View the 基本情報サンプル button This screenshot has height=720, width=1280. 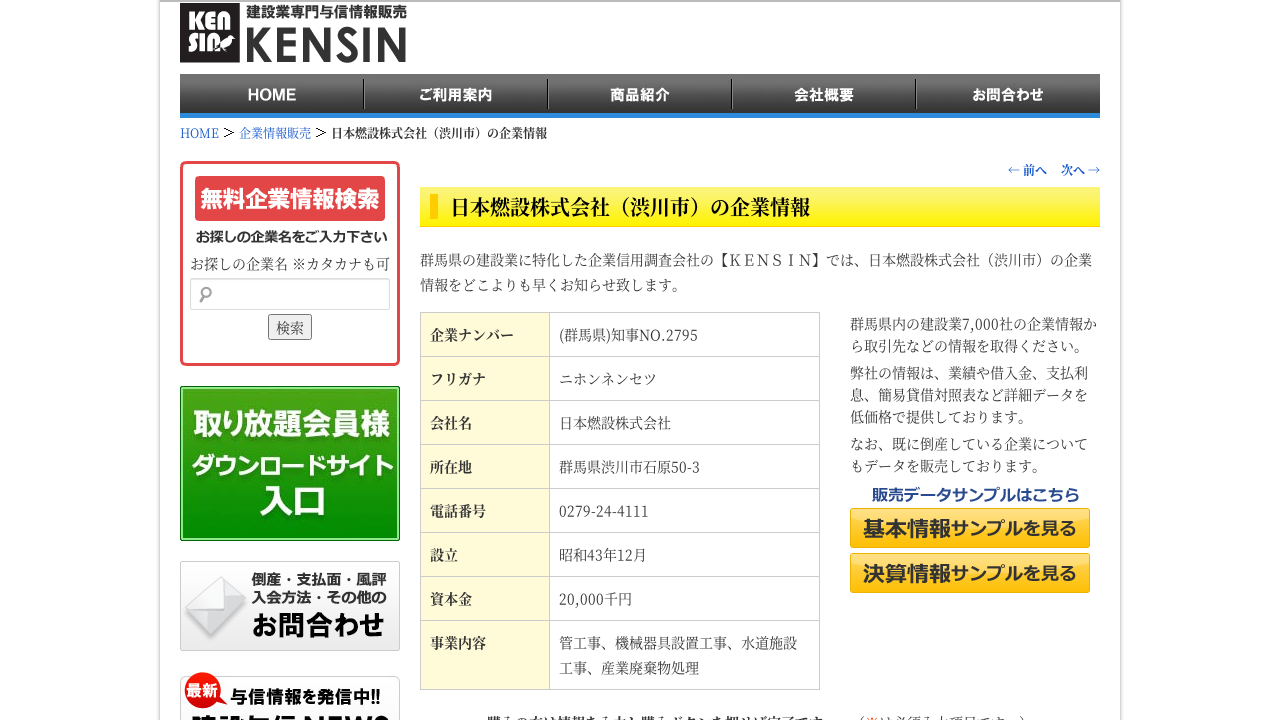(x=970, y=528)
